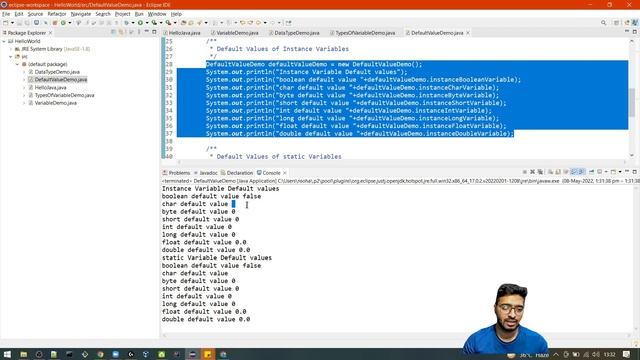
Task: Select DataTypeDemo.java in Package Explorer
Action: (57, 72)
